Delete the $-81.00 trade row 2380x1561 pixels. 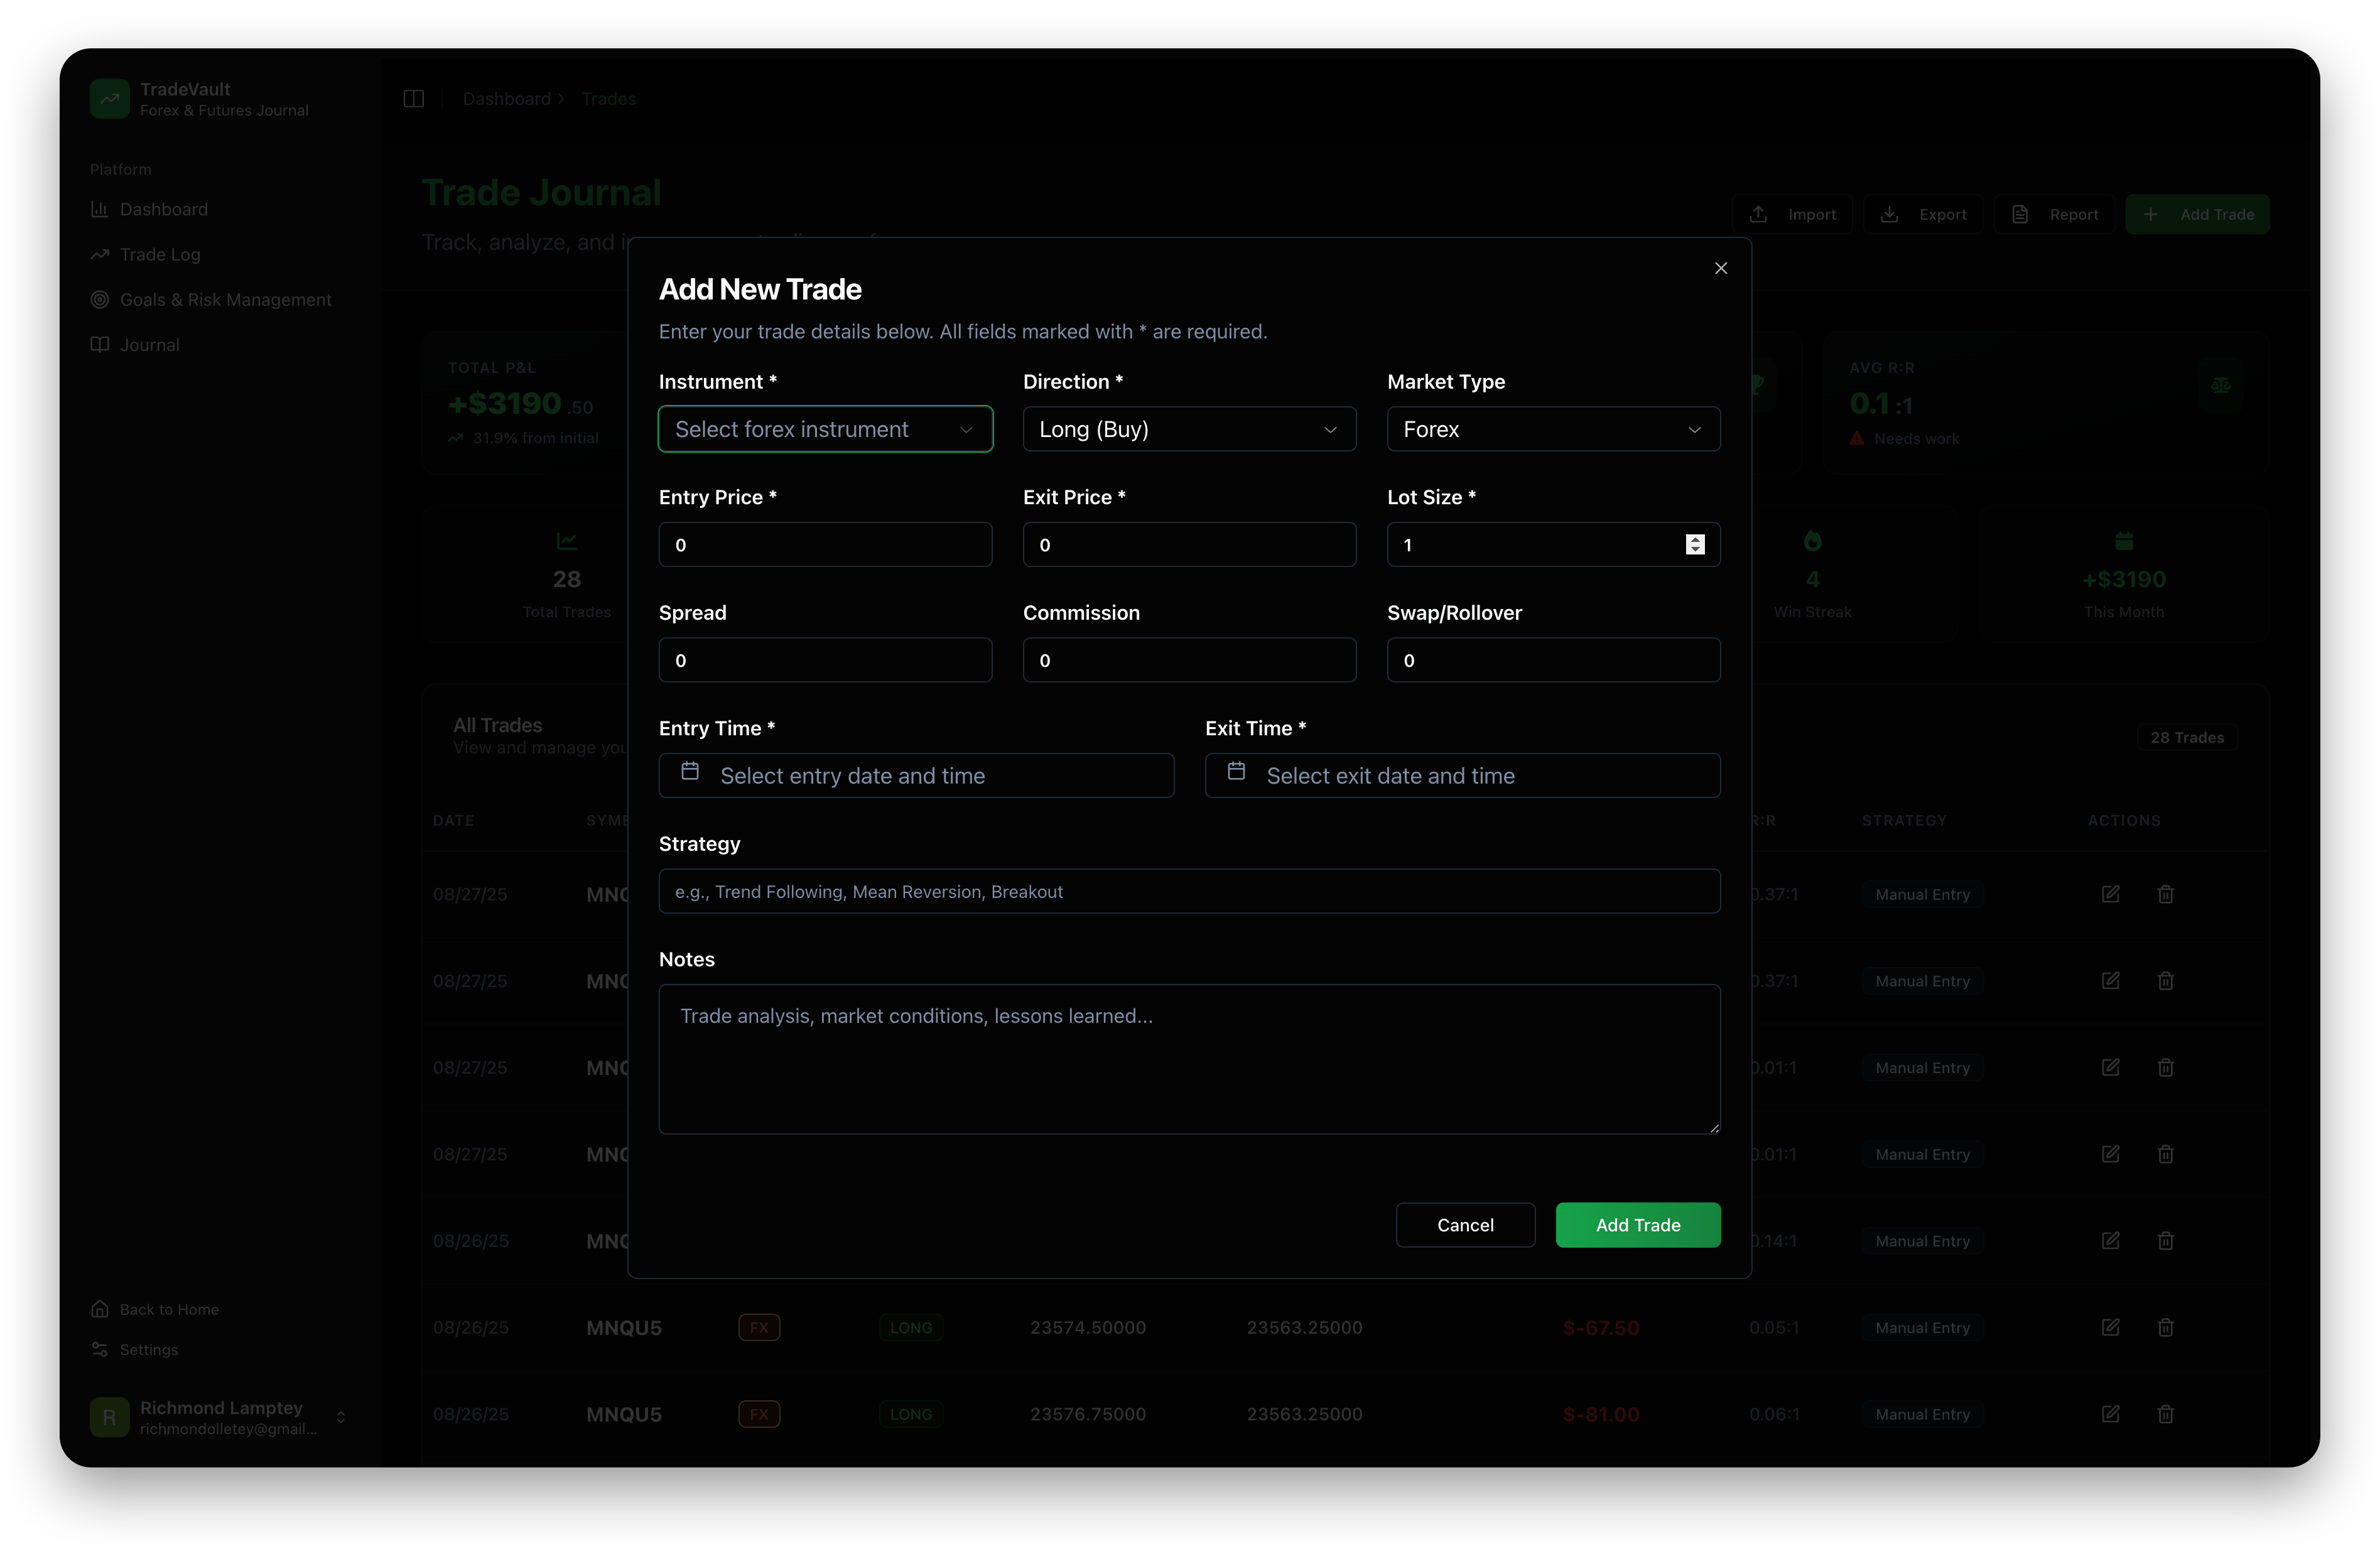pos(2165,1414)
